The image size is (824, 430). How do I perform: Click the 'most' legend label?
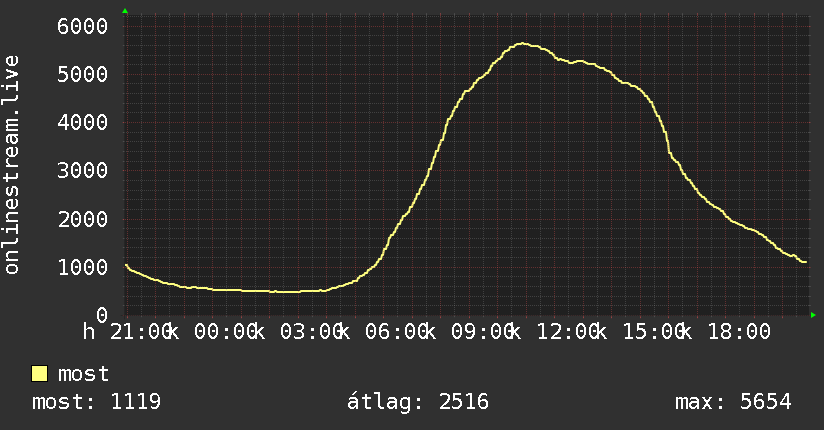(x=83, y=374)
